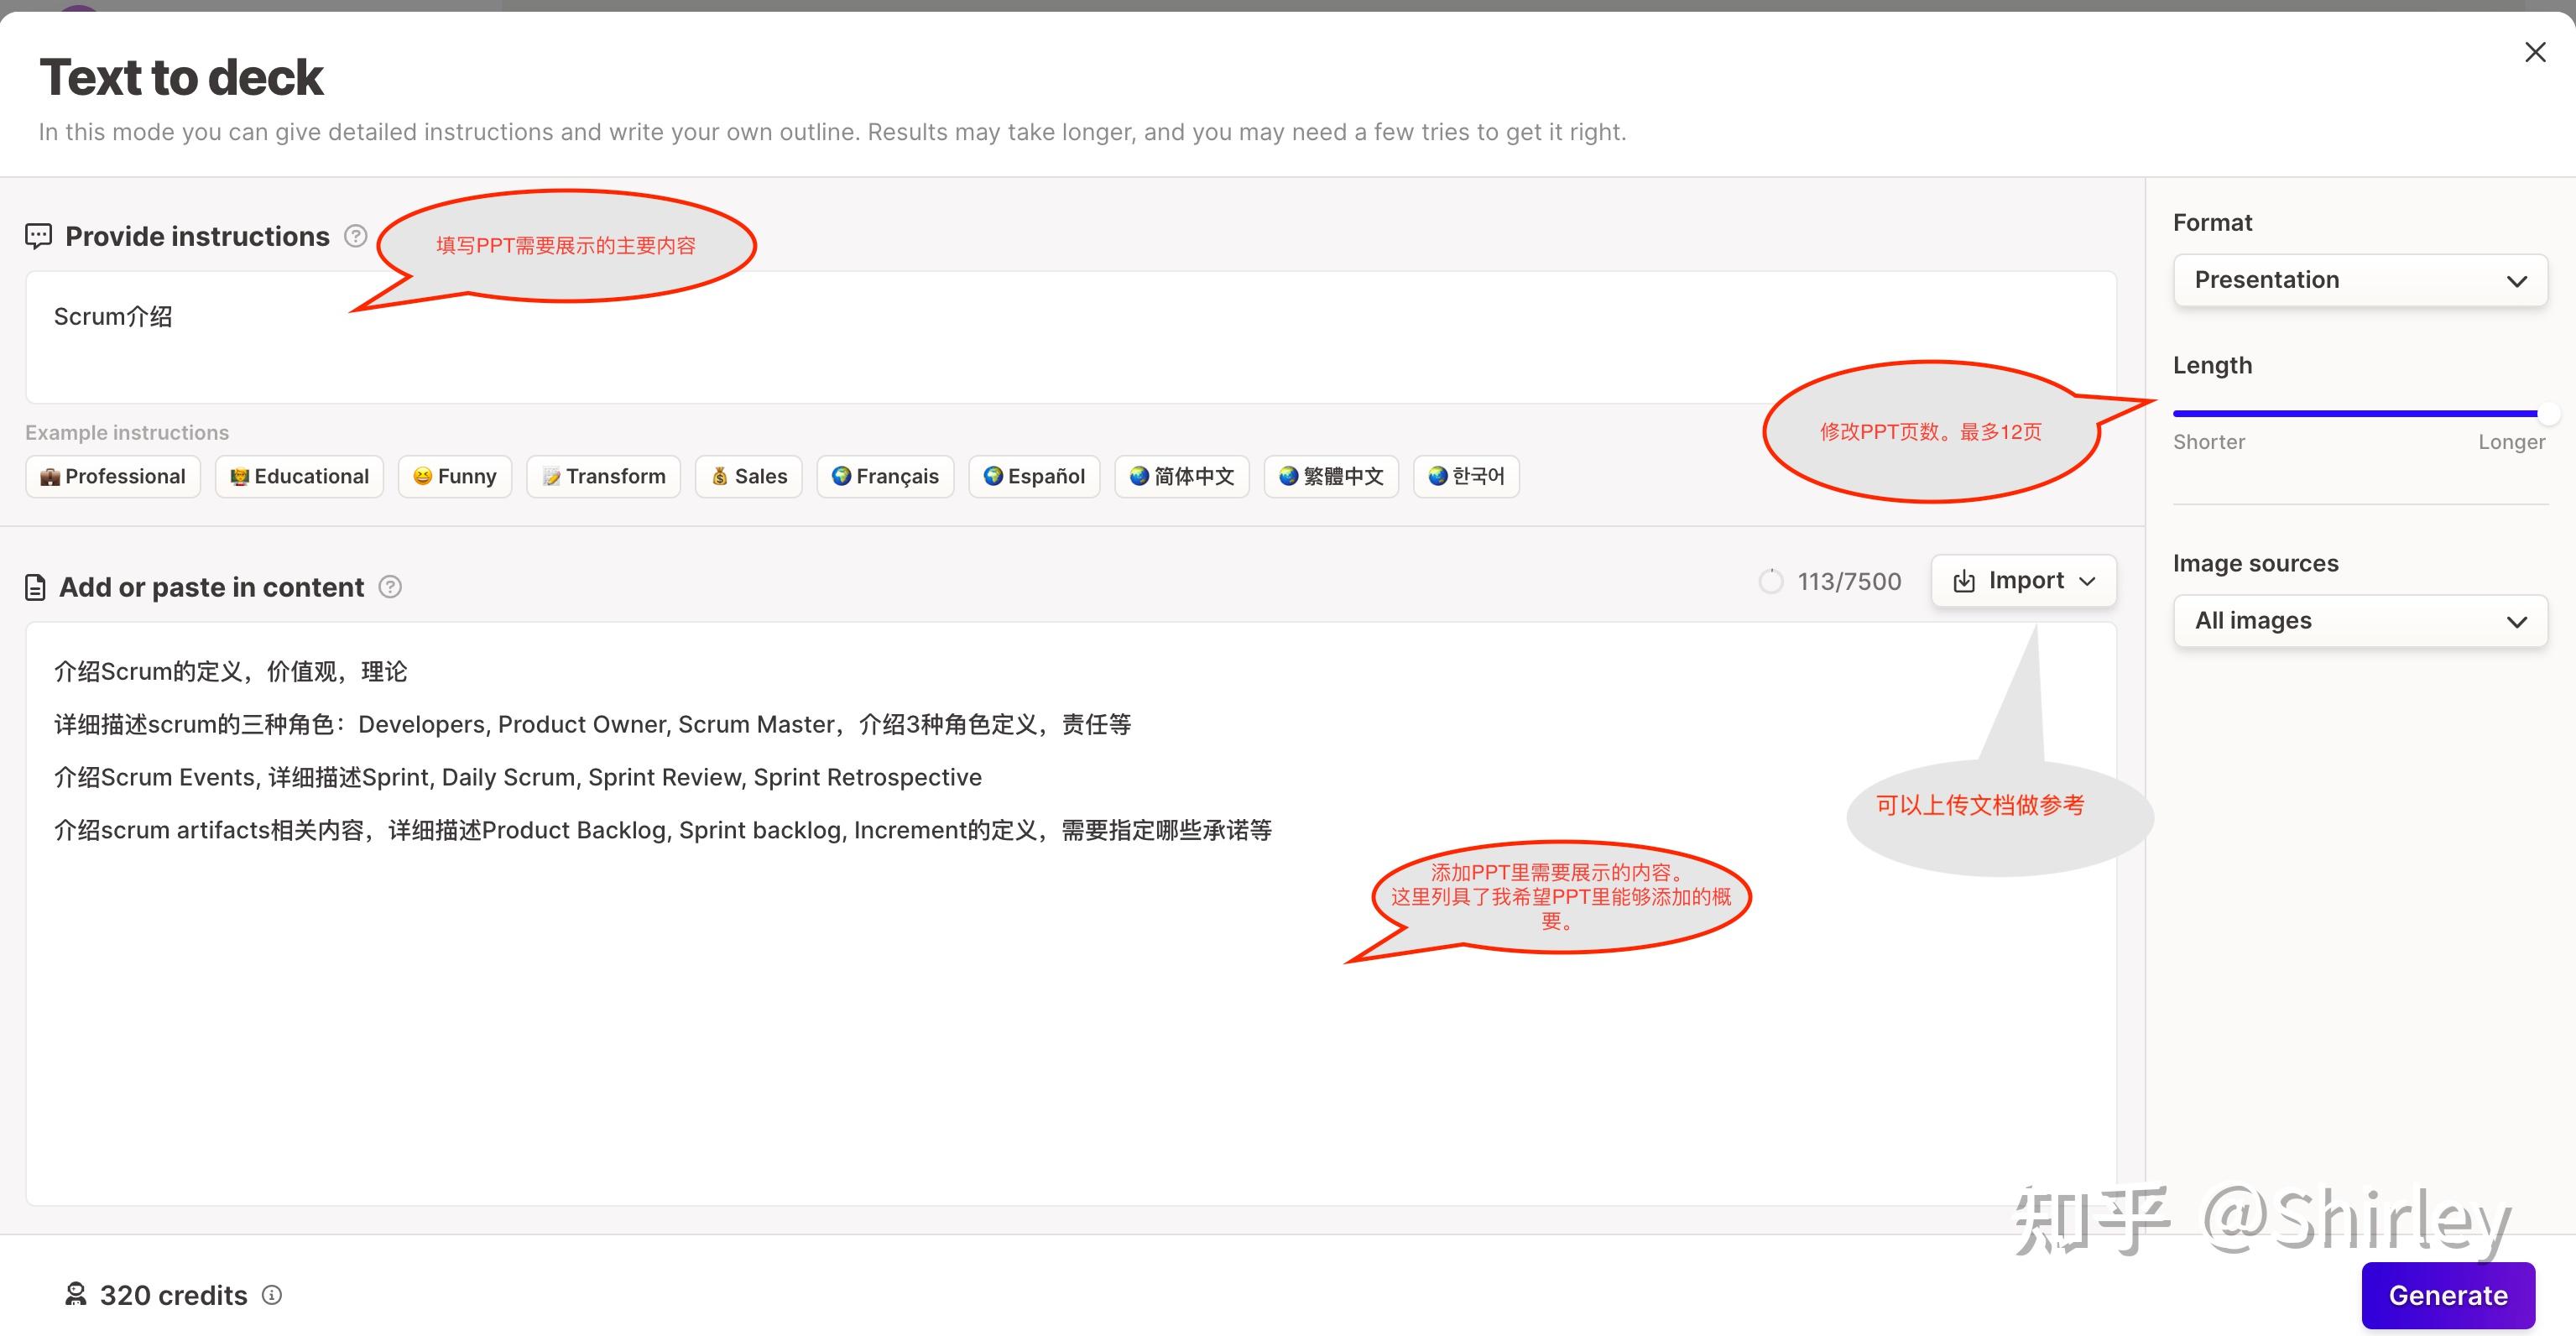Click the Import download icon
This screenshot has width=2576, height=1336.
click(x=1964, y=581)
